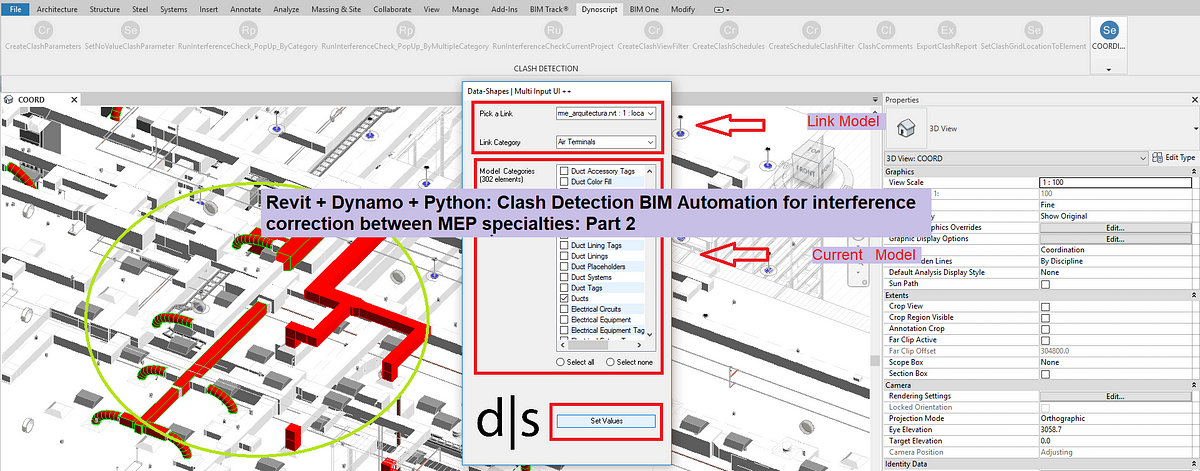Check the Duct Color Fill checkbox
The image size is (1200, 471).
pyautogui.click(x=565, y=182)
